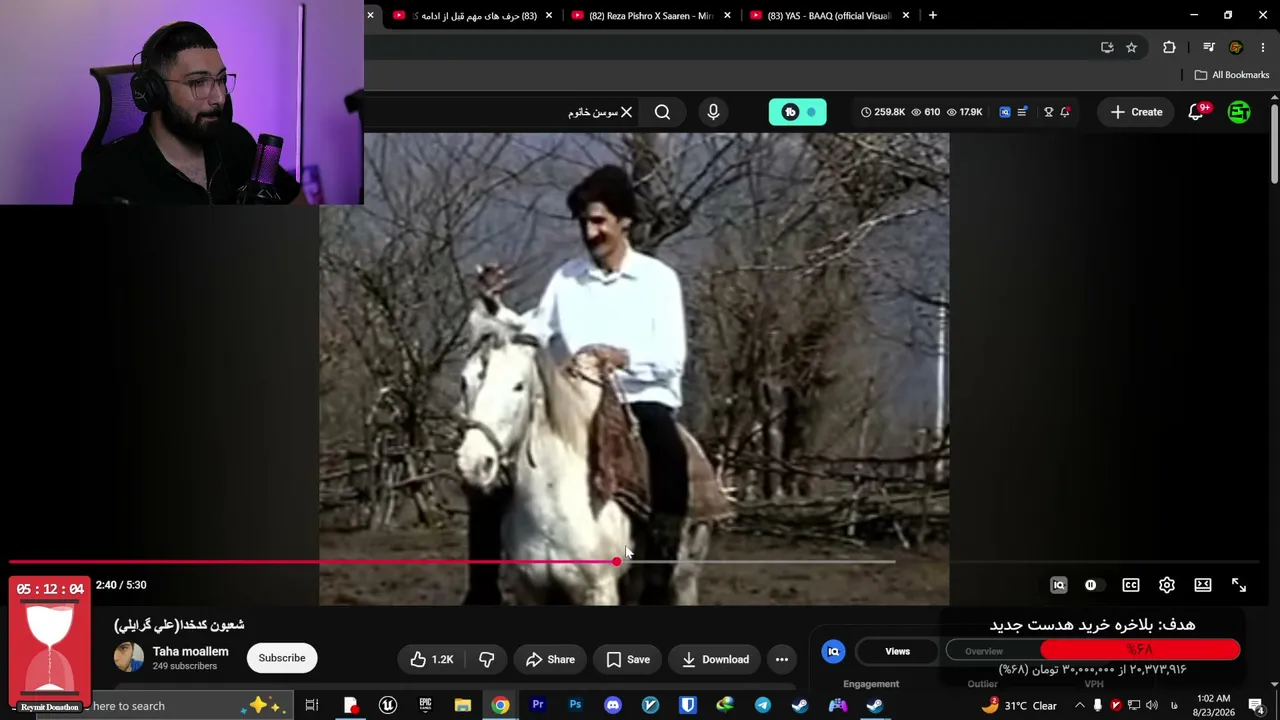Open the vidIQ panel logo below the video
The width and height of the screenshot is (1280, 720).
(x=833, y=652)
